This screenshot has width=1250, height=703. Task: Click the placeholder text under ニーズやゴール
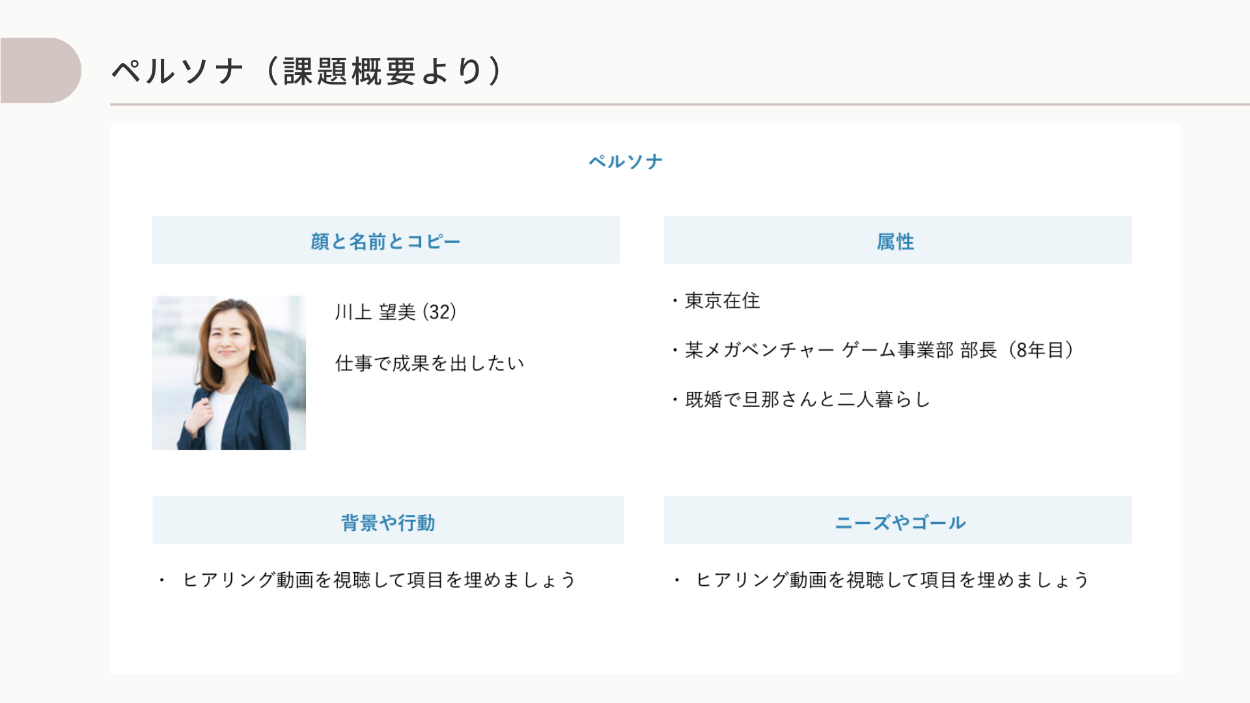[892, 580]
